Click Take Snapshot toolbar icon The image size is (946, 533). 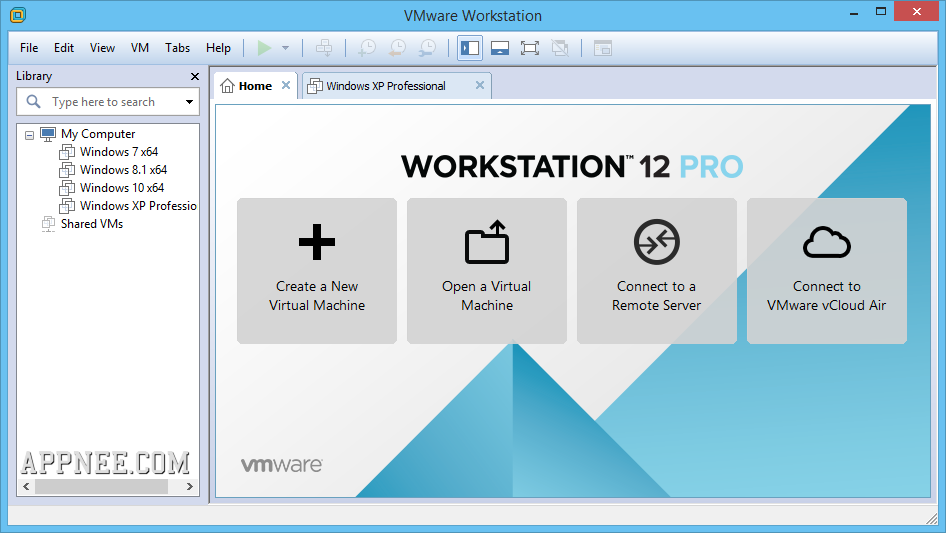367,48
